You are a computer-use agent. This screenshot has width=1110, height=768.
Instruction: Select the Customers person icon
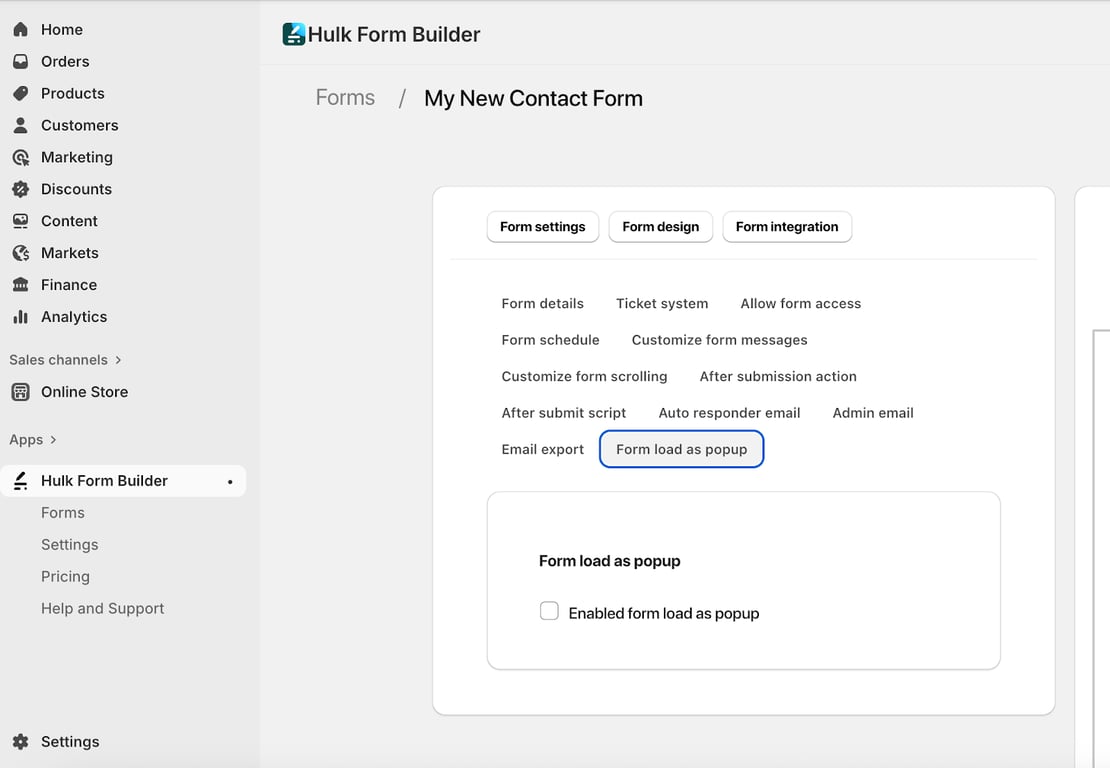(x=20, y=126)
